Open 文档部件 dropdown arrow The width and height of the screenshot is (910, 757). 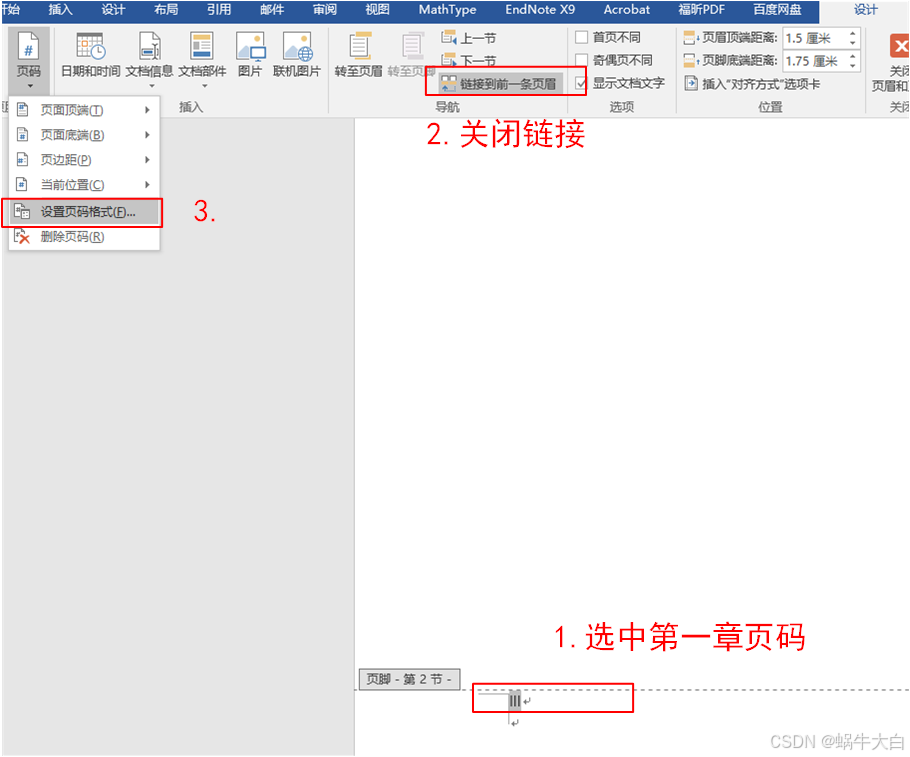coord(204,86)
